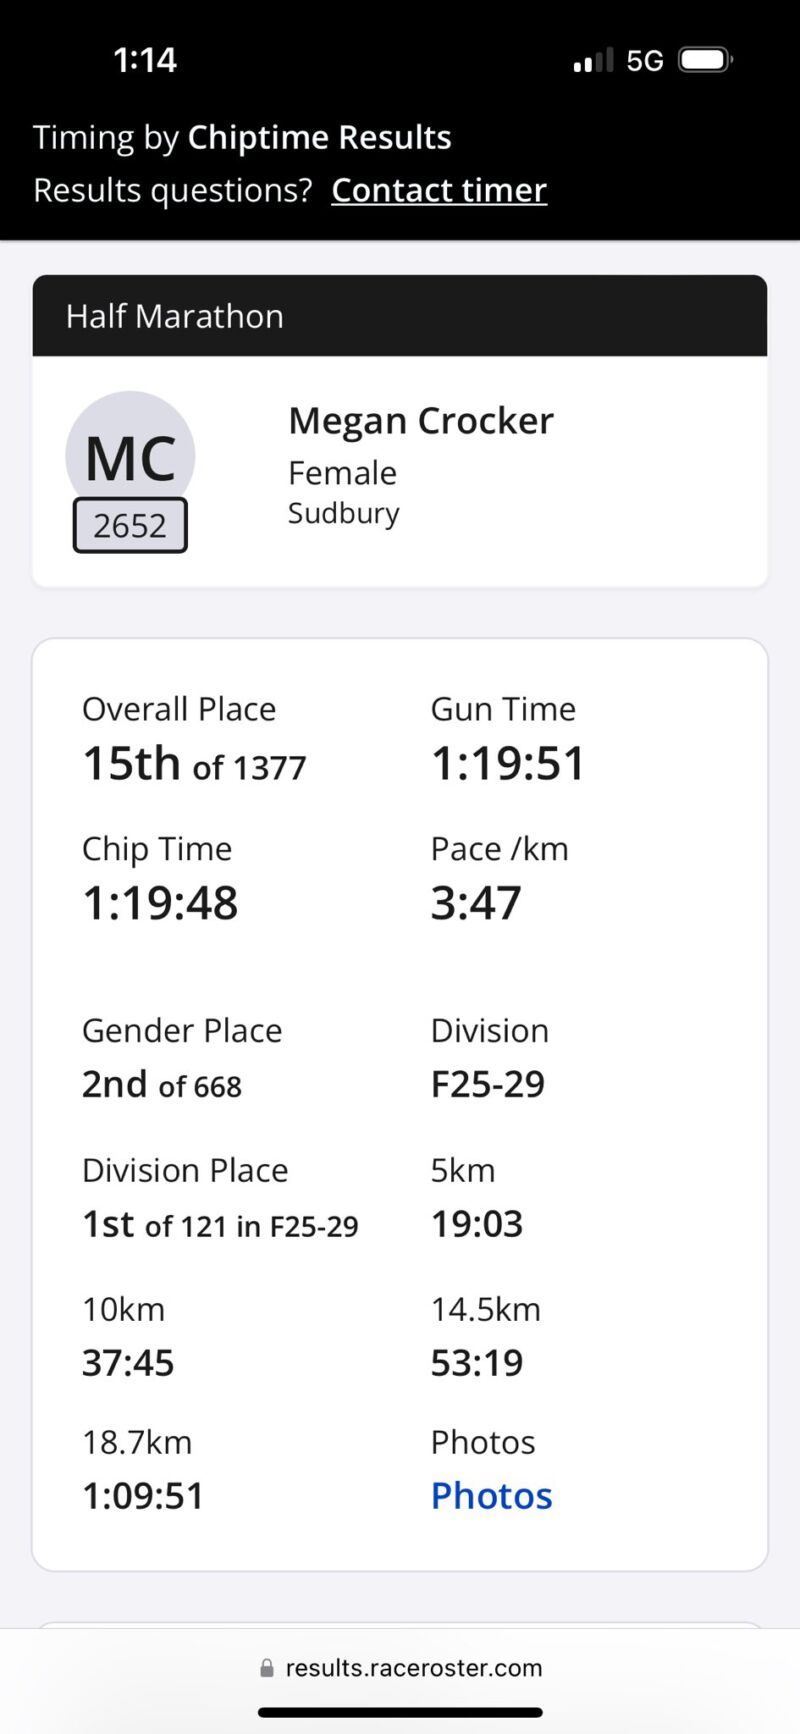
Task: Tap the lock icon beside the URL
Action: pos(266,1668)
